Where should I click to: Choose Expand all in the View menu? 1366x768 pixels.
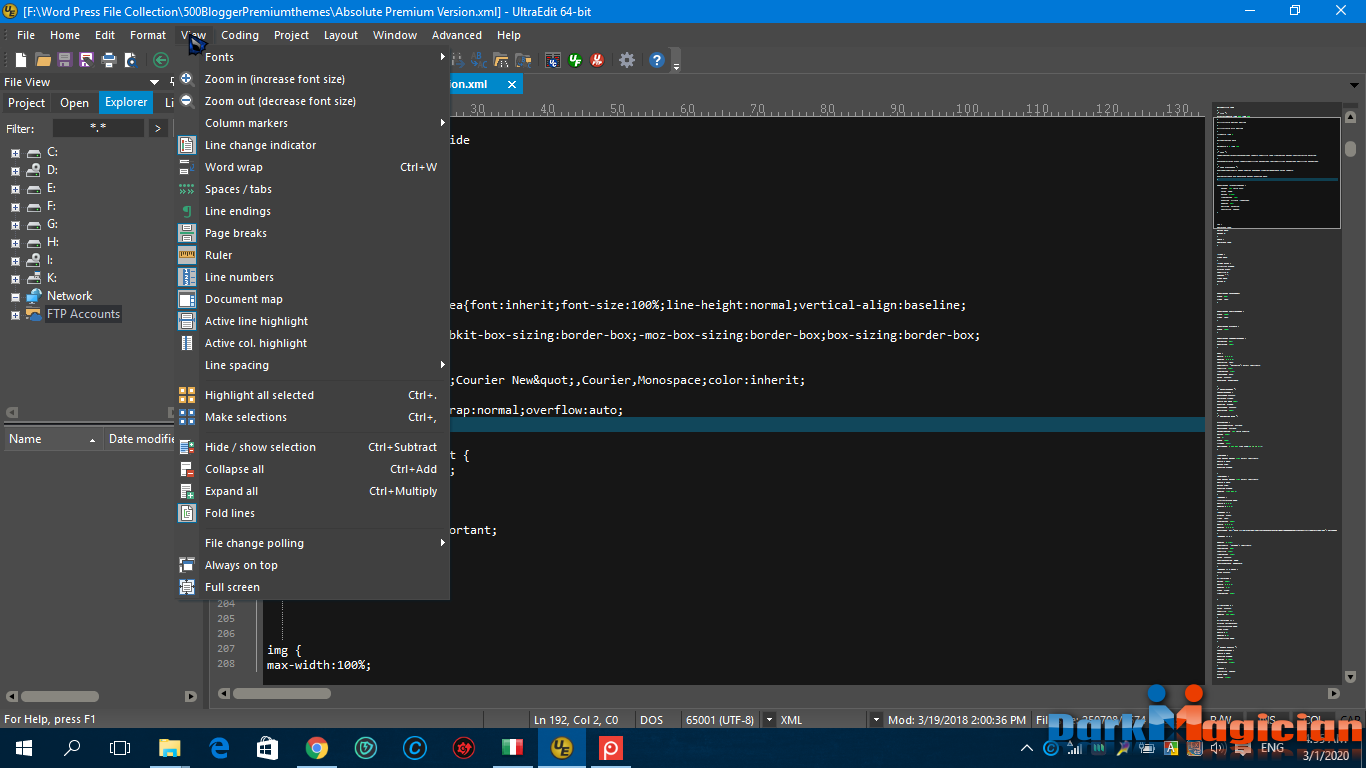click(x=312, y=491)
